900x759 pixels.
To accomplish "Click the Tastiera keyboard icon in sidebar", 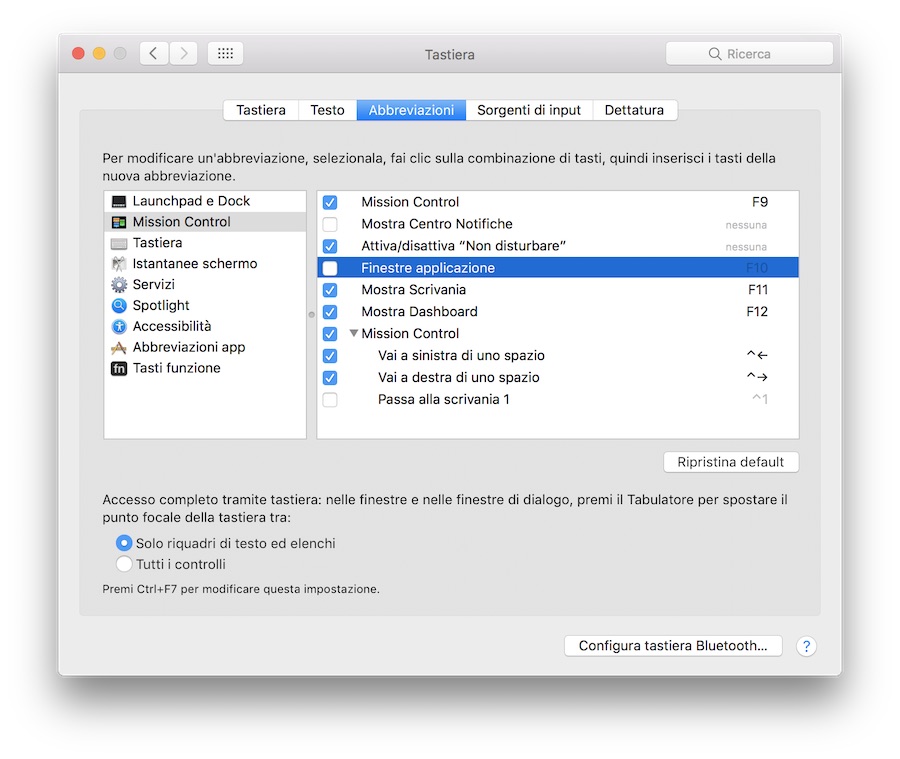I will tap(119, 243).
